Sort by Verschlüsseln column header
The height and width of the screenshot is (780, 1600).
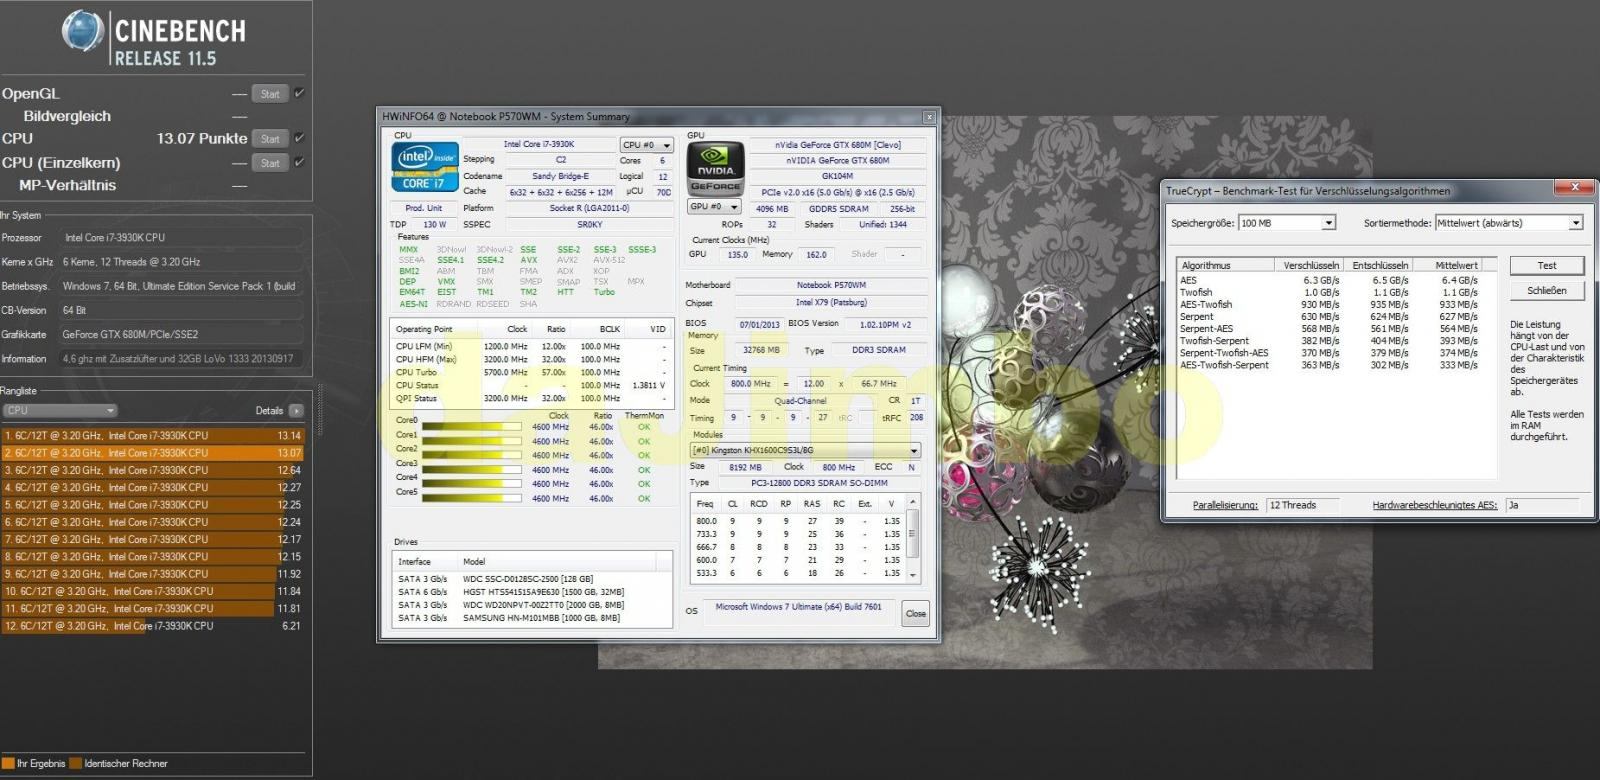pos(1310,265)
